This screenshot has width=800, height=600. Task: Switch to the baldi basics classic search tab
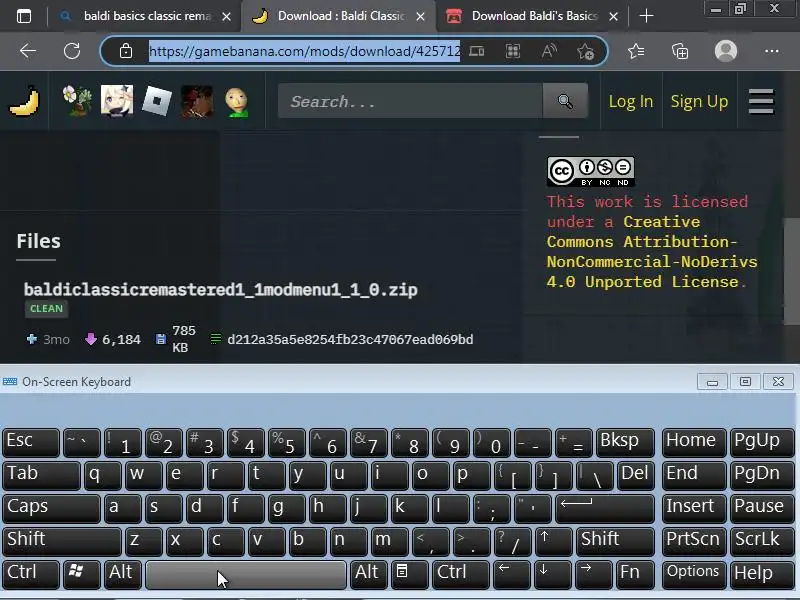pyautogui.click(x=145, y=16)
